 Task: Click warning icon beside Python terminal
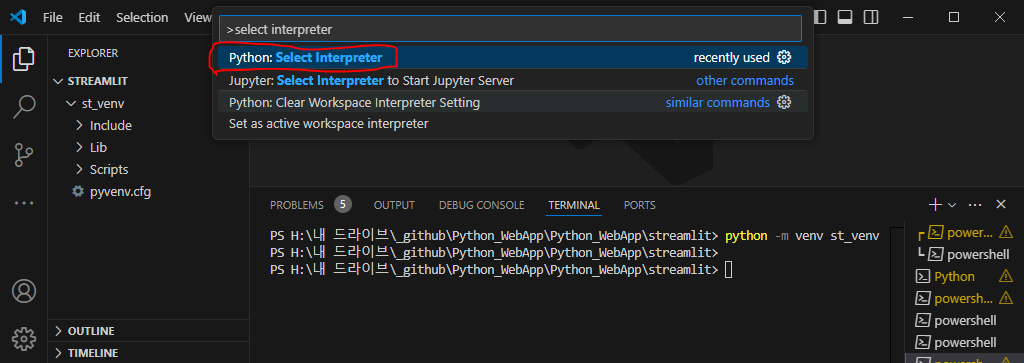tap(1006, 276)
